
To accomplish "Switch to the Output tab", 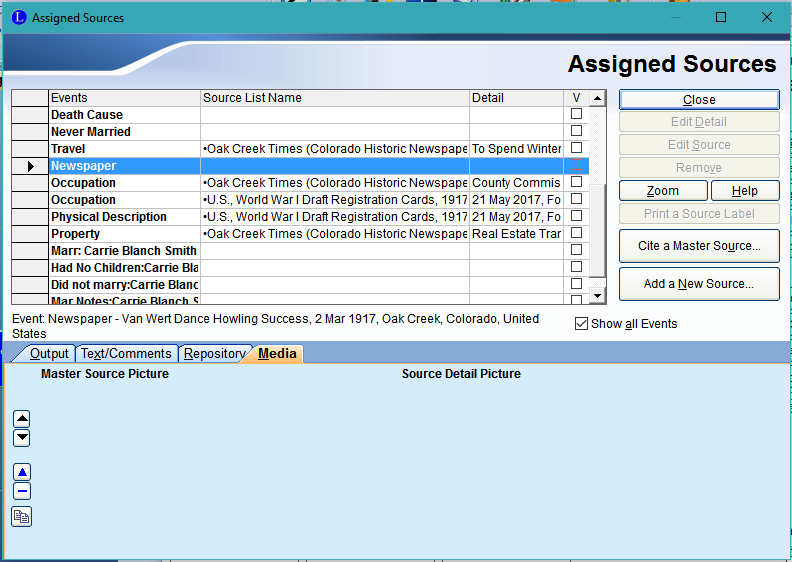I will (x=48, y=353).
